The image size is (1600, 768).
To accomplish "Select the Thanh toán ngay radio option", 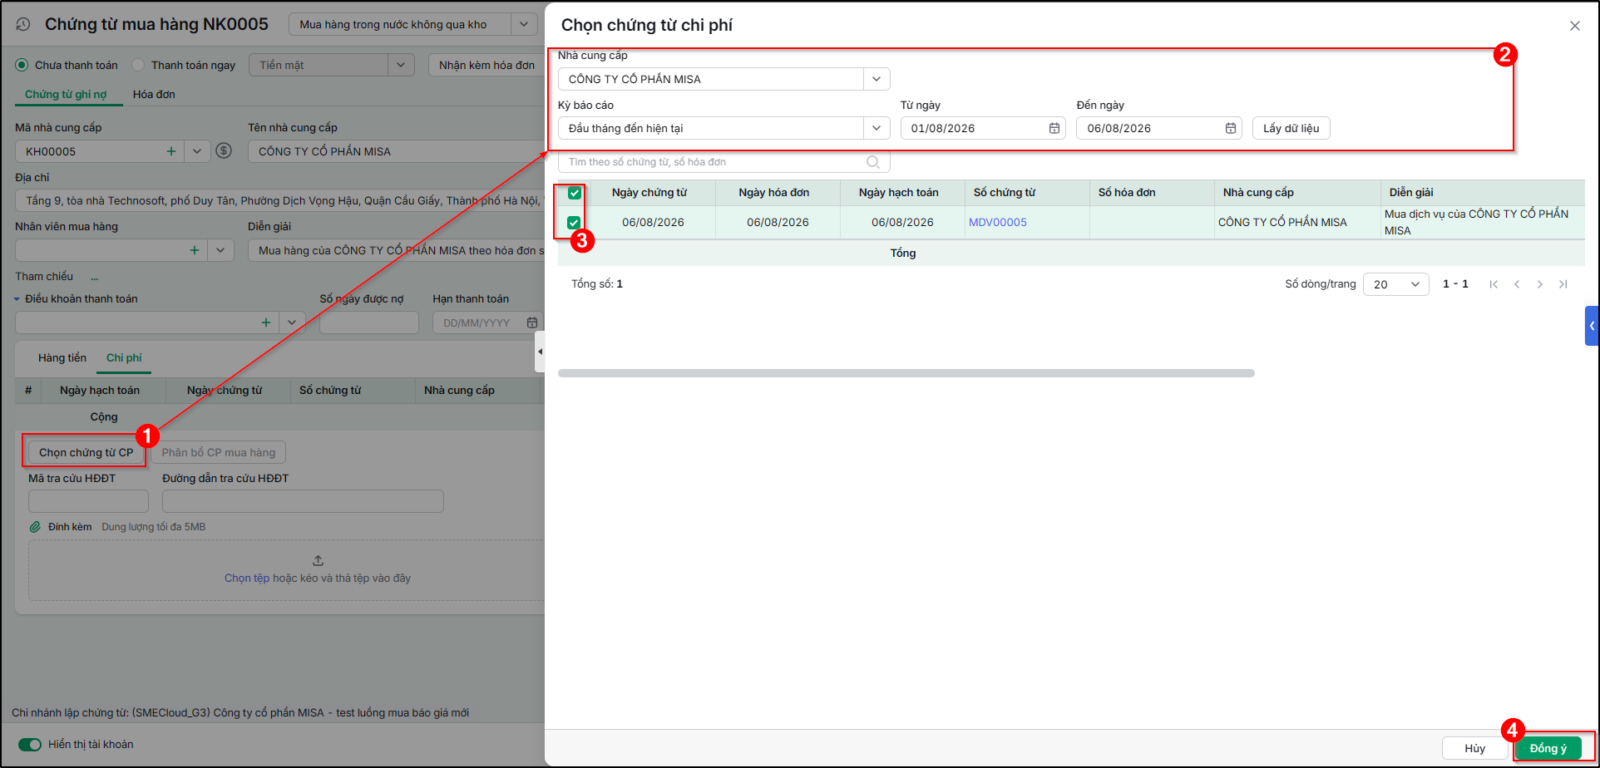I will [x=139, y=65].
